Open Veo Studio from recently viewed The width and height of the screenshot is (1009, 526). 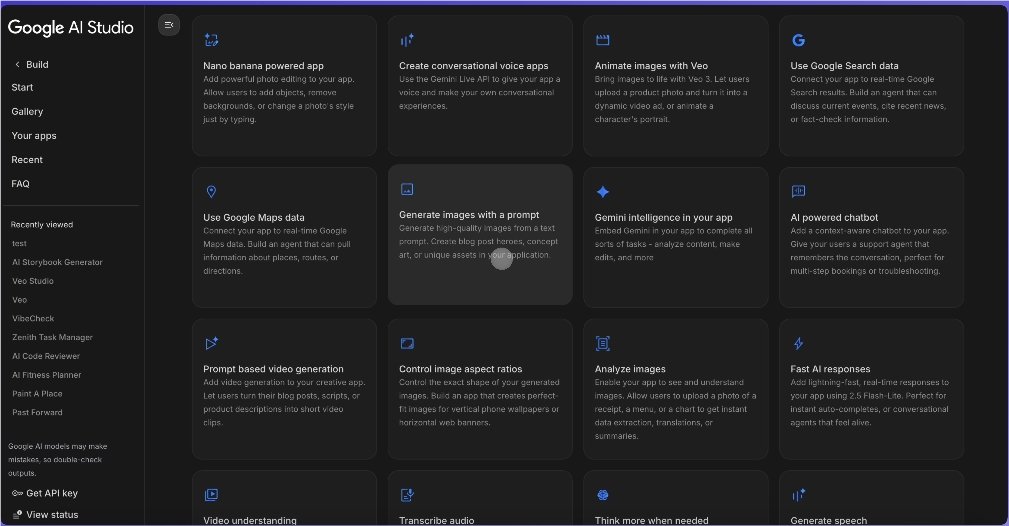tap(33, 281)
